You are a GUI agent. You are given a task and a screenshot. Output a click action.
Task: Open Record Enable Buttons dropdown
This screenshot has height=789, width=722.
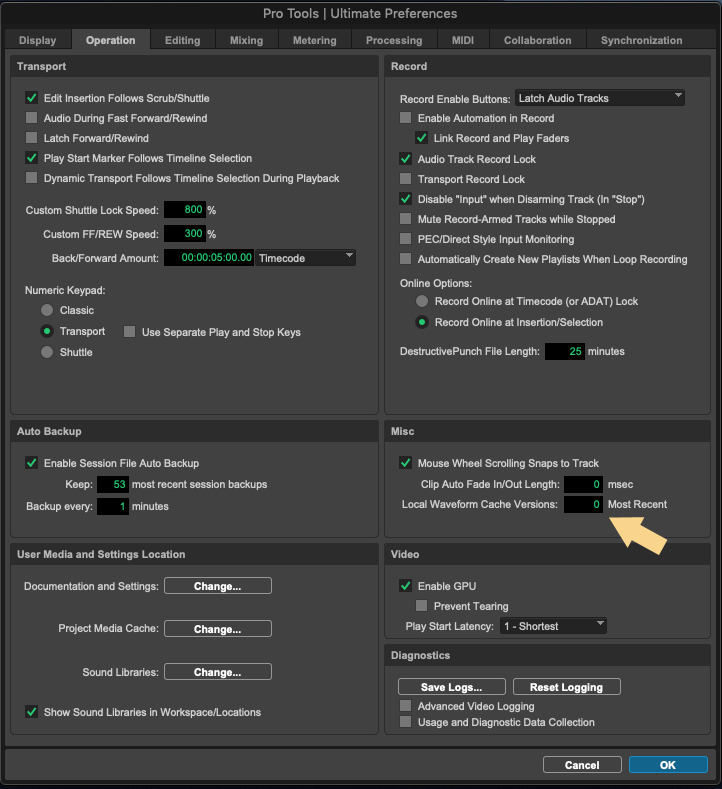[x=600, y=98]
